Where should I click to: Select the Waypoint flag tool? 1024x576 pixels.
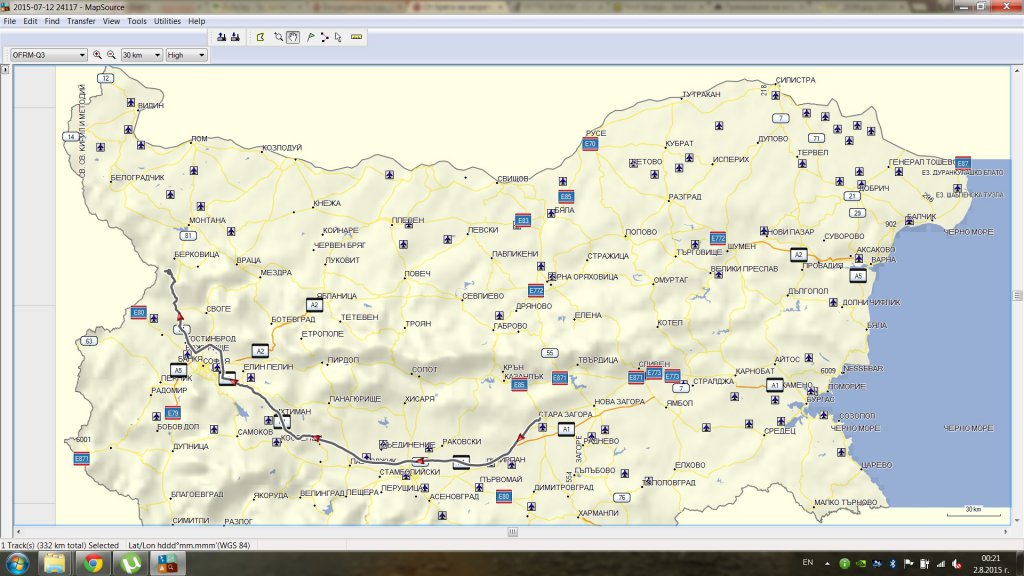310,37
